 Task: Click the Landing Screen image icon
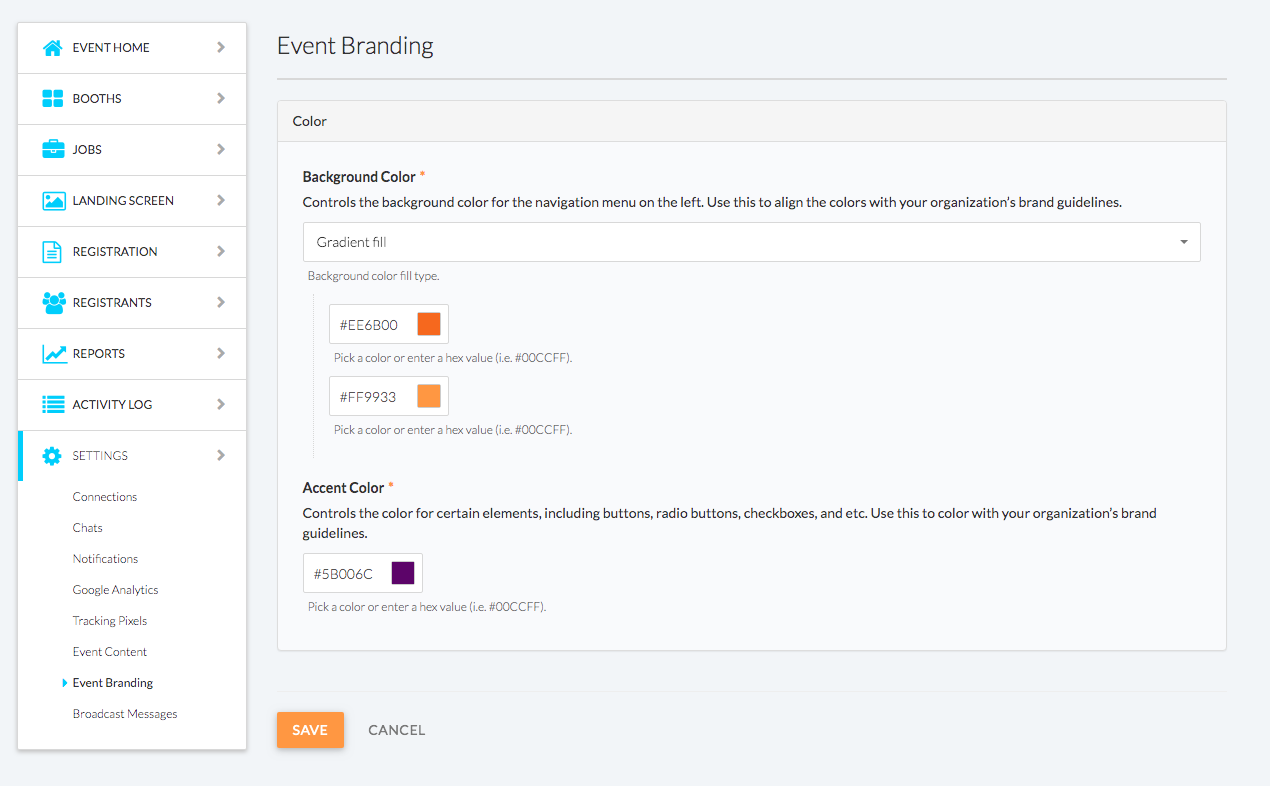pos(53,201)
